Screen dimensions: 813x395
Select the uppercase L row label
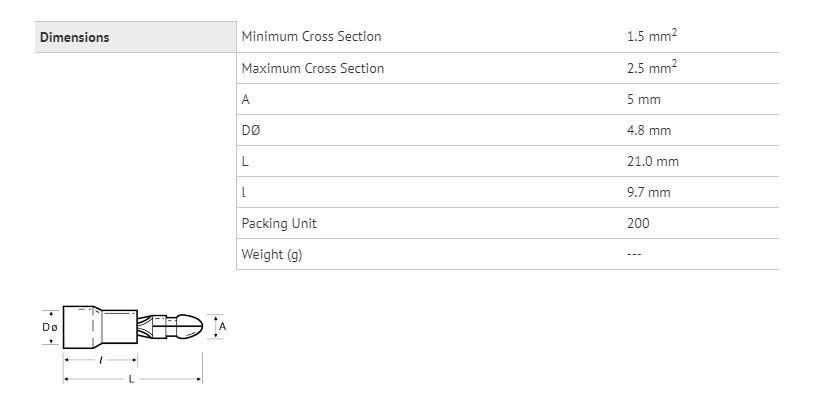pos(245,162)
